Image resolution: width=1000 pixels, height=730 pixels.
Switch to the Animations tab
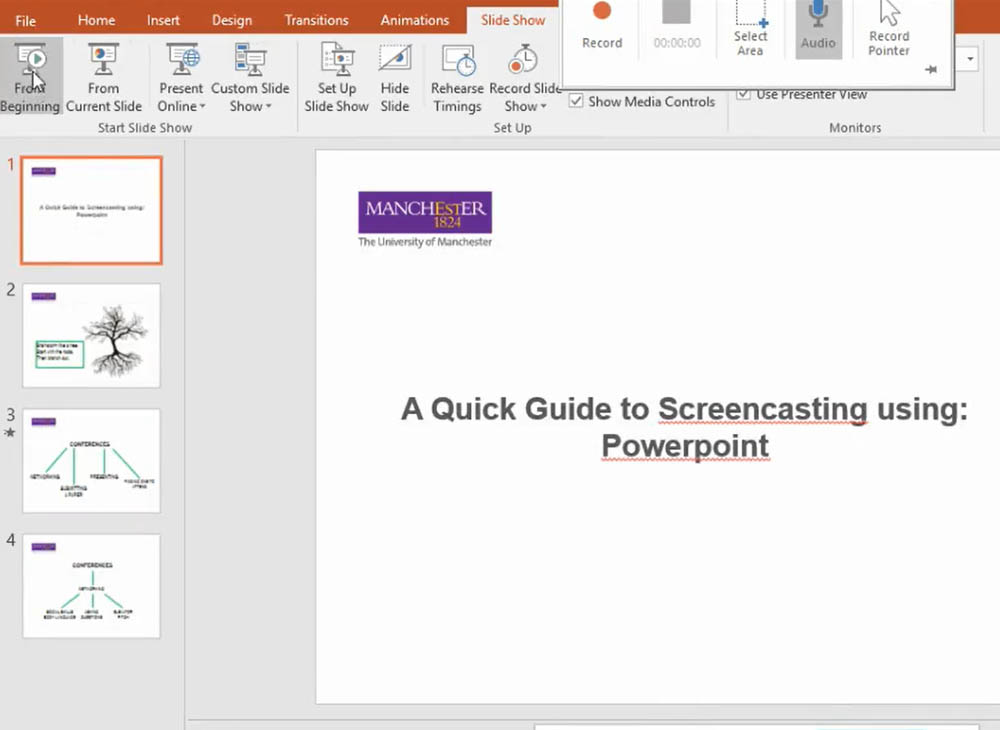(415, 20)
